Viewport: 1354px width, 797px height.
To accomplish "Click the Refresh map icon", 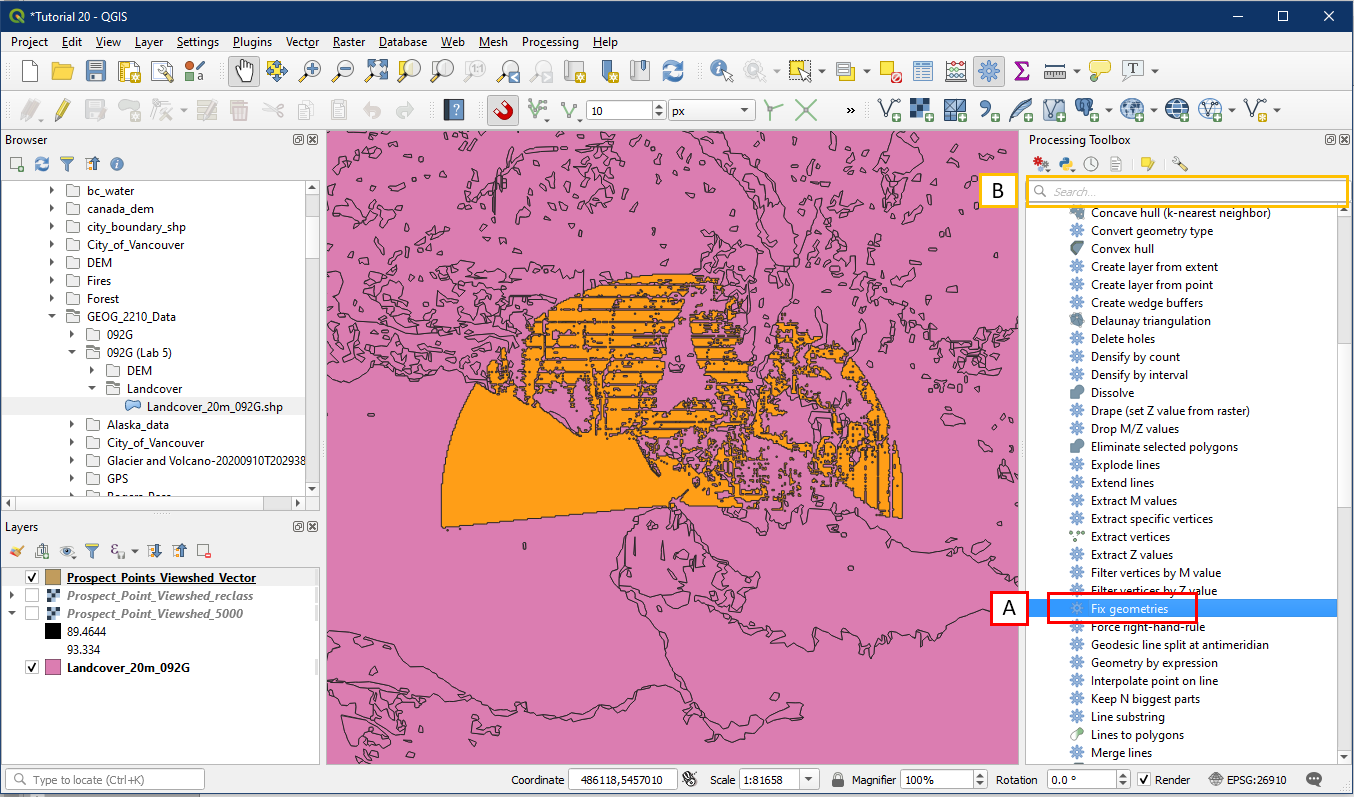I will tap(673, 71).
